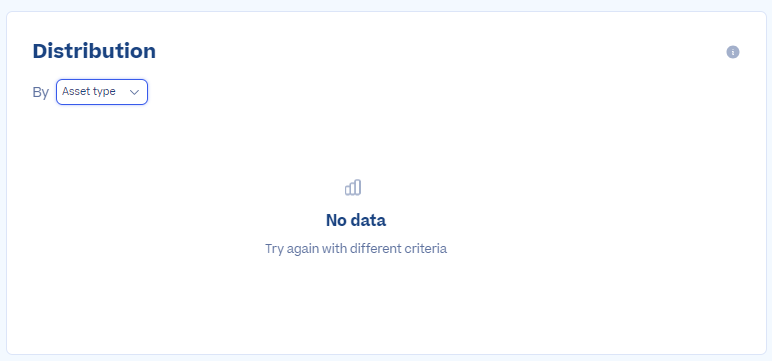Viewport: 772px width, 361px height.
Task: Show Distribution widget information tooltip icon
Action: pyautogui.click(x=733, y=52)
